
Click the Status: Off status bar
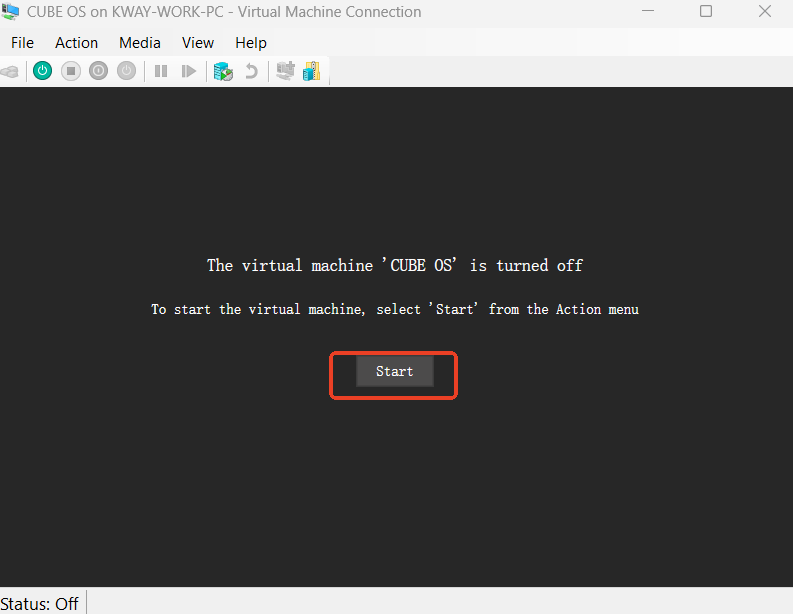point(40,603)
